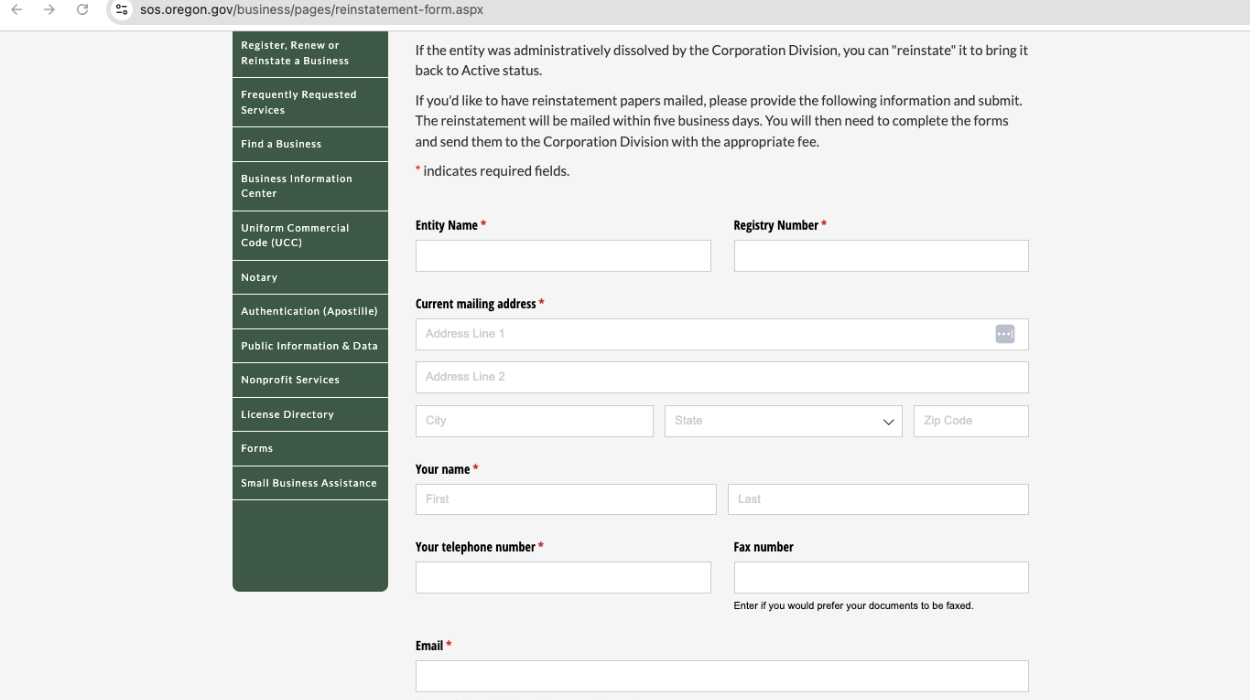This screenshot has height=700, width=1250.
Task: Select Small Business Assistance
Action: point(308,482)
